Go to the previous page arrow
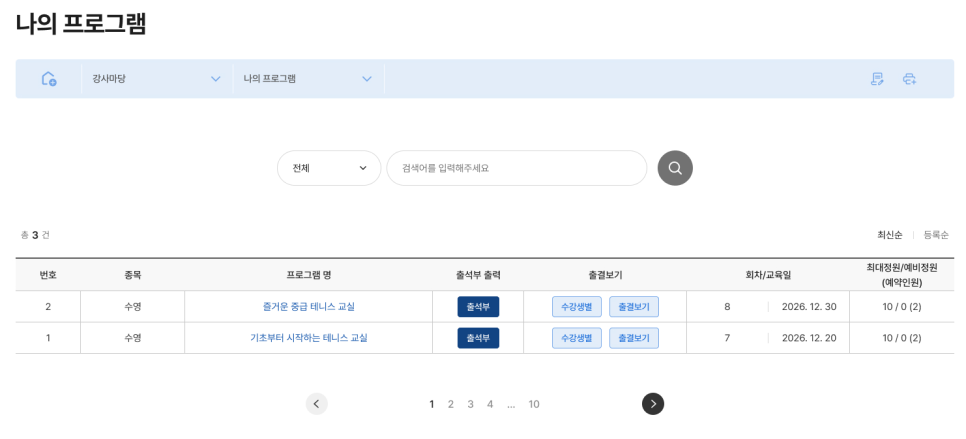Image resolution: width=966 pixels, height=439 pixels. [317, 404]
